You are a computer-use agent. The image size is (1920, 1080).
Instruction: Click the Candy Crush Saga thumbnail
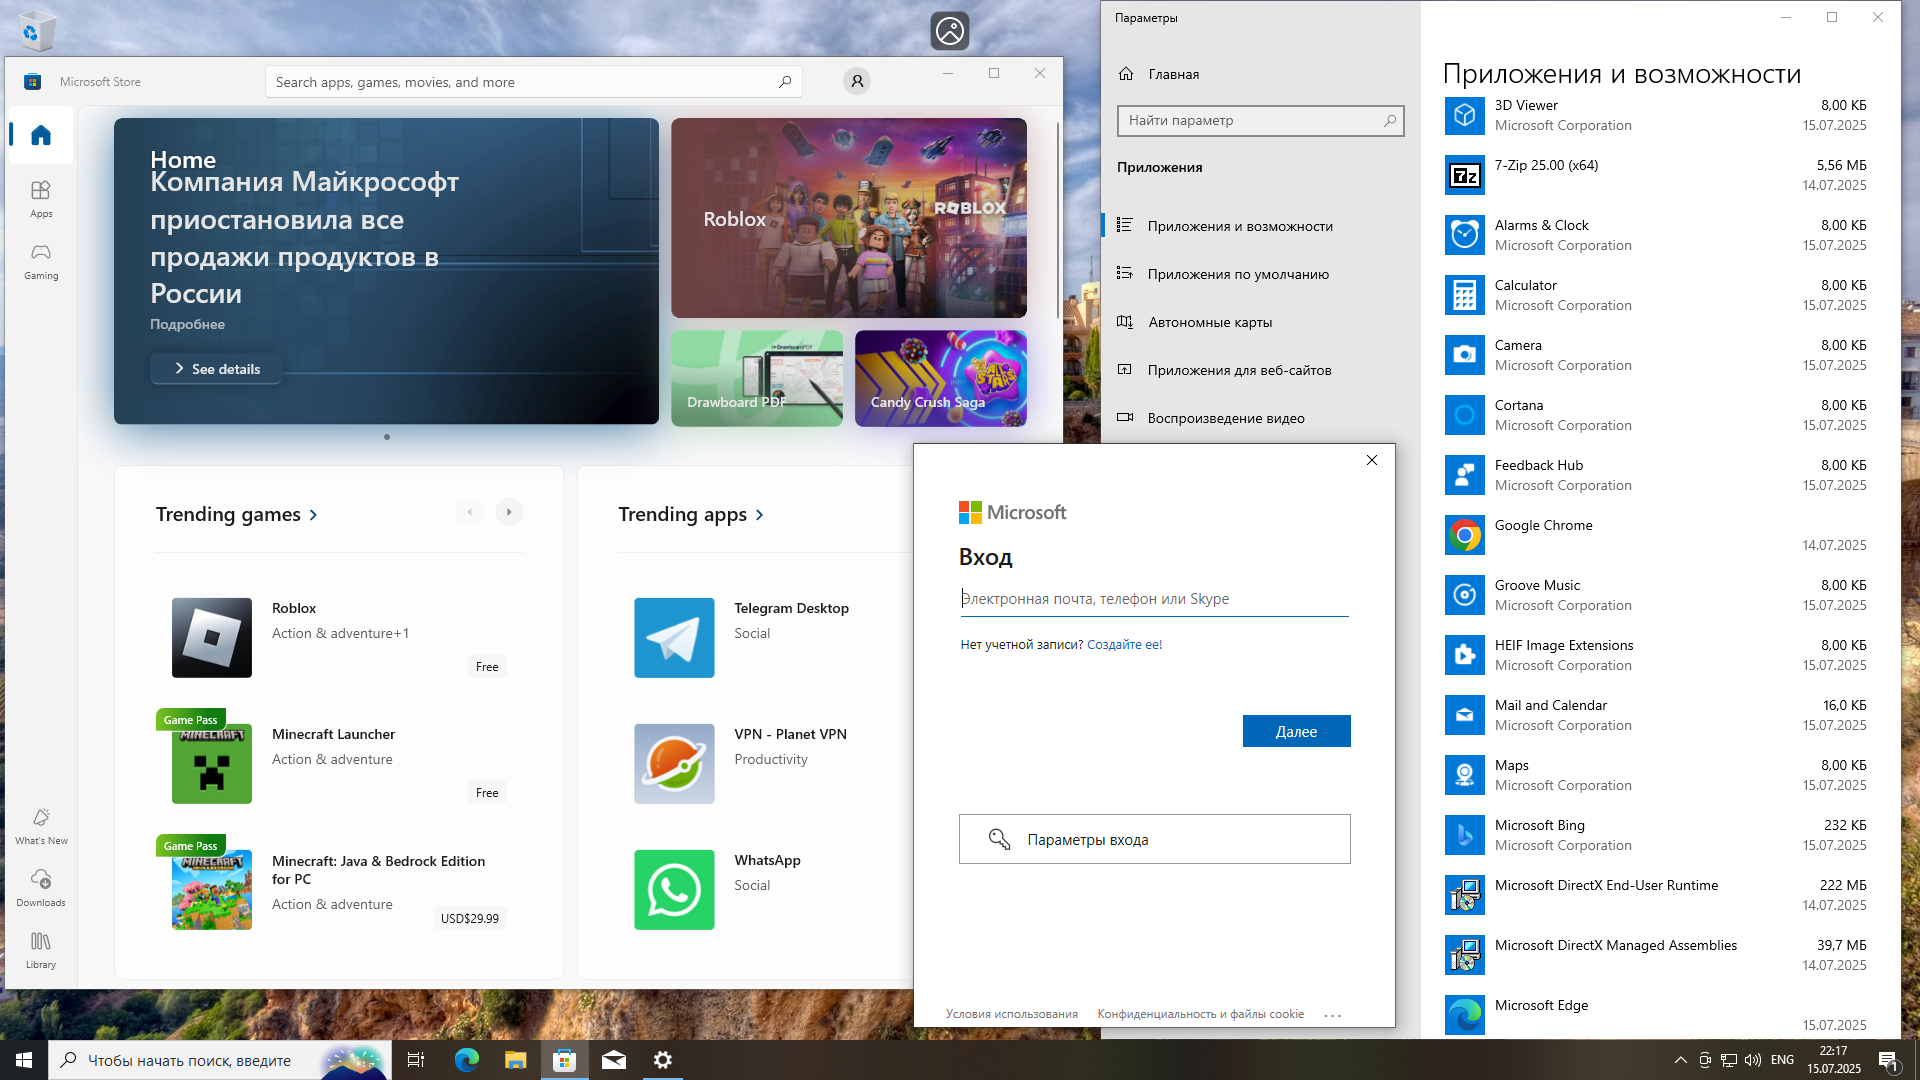tap(941, 378)
